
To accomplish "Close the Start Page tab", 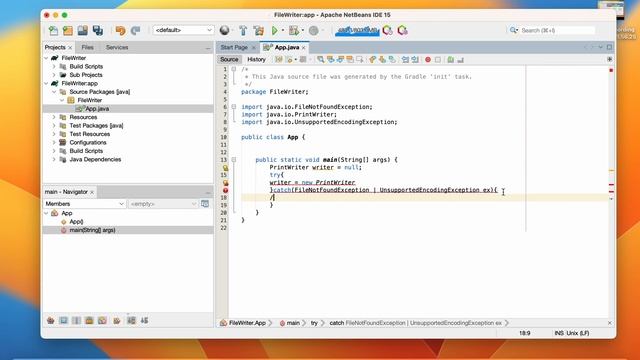I will (x=253, y=48).
